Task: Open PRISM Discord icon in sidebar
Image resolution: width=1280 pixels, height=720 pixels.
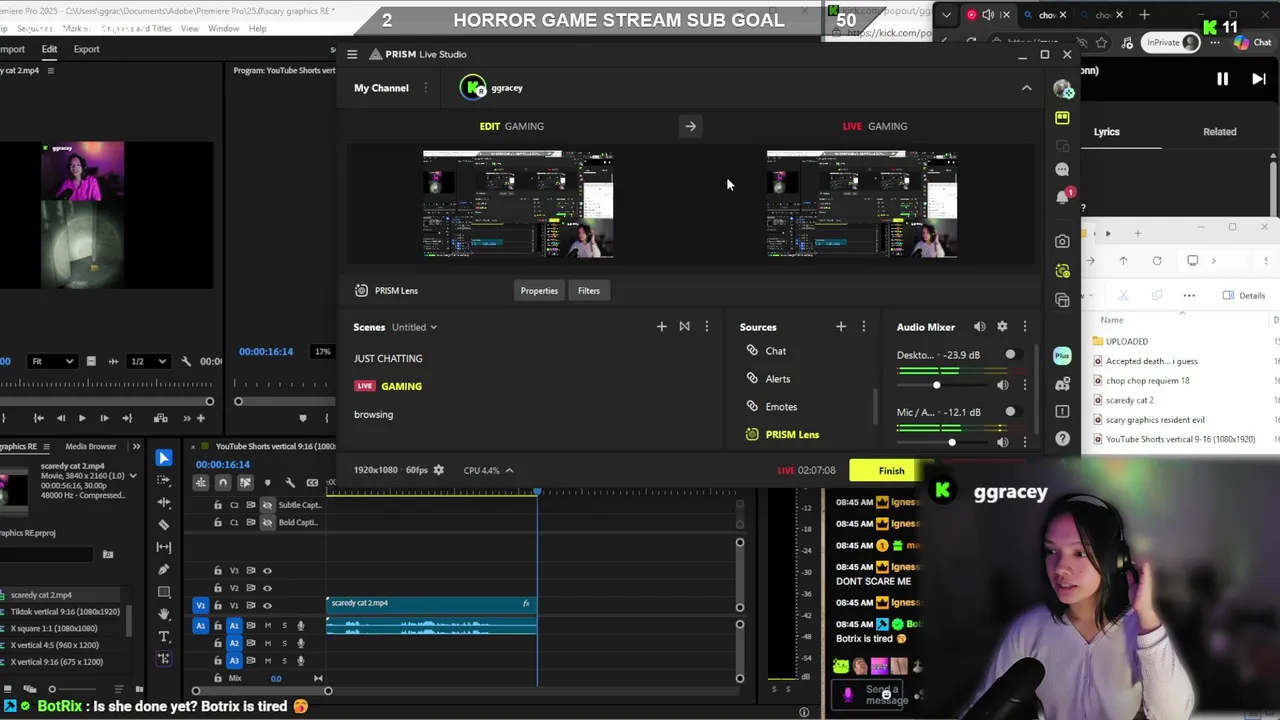Action: (1062, 383)
